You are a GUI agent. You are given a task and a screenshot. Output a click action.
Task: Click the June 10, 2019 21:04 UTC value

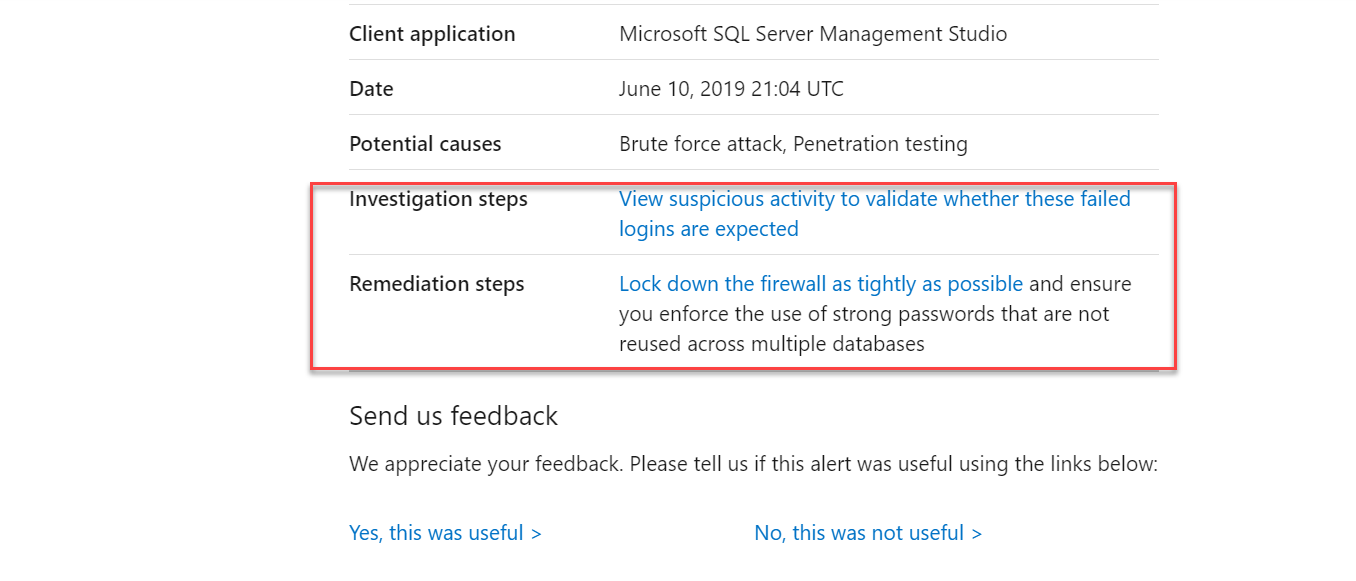coord(731,89)
